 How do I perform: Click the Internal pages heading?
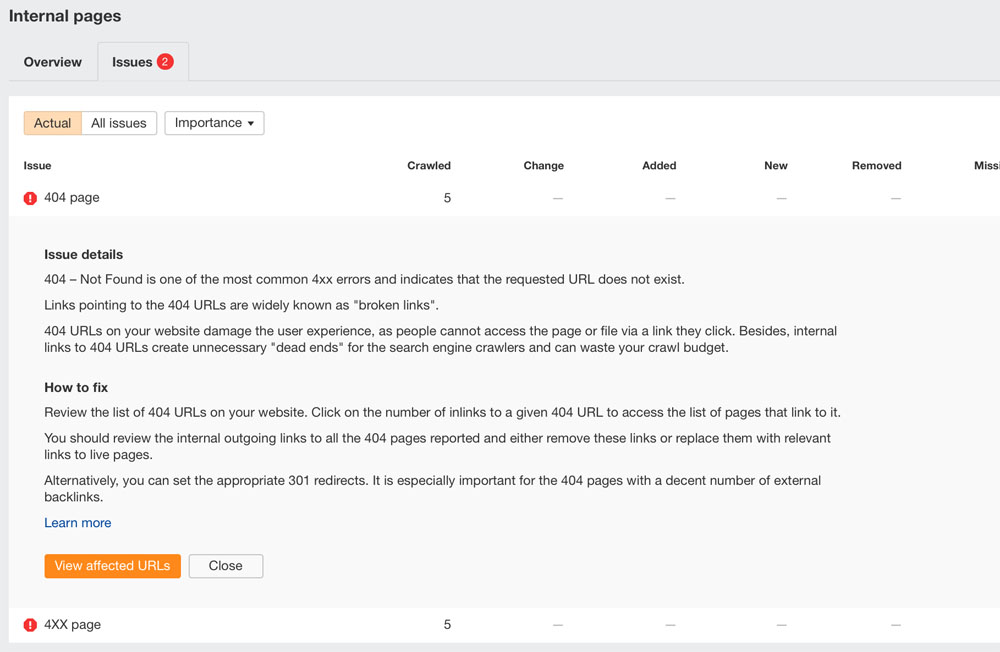pyautogui.click(x=65, y=16)
